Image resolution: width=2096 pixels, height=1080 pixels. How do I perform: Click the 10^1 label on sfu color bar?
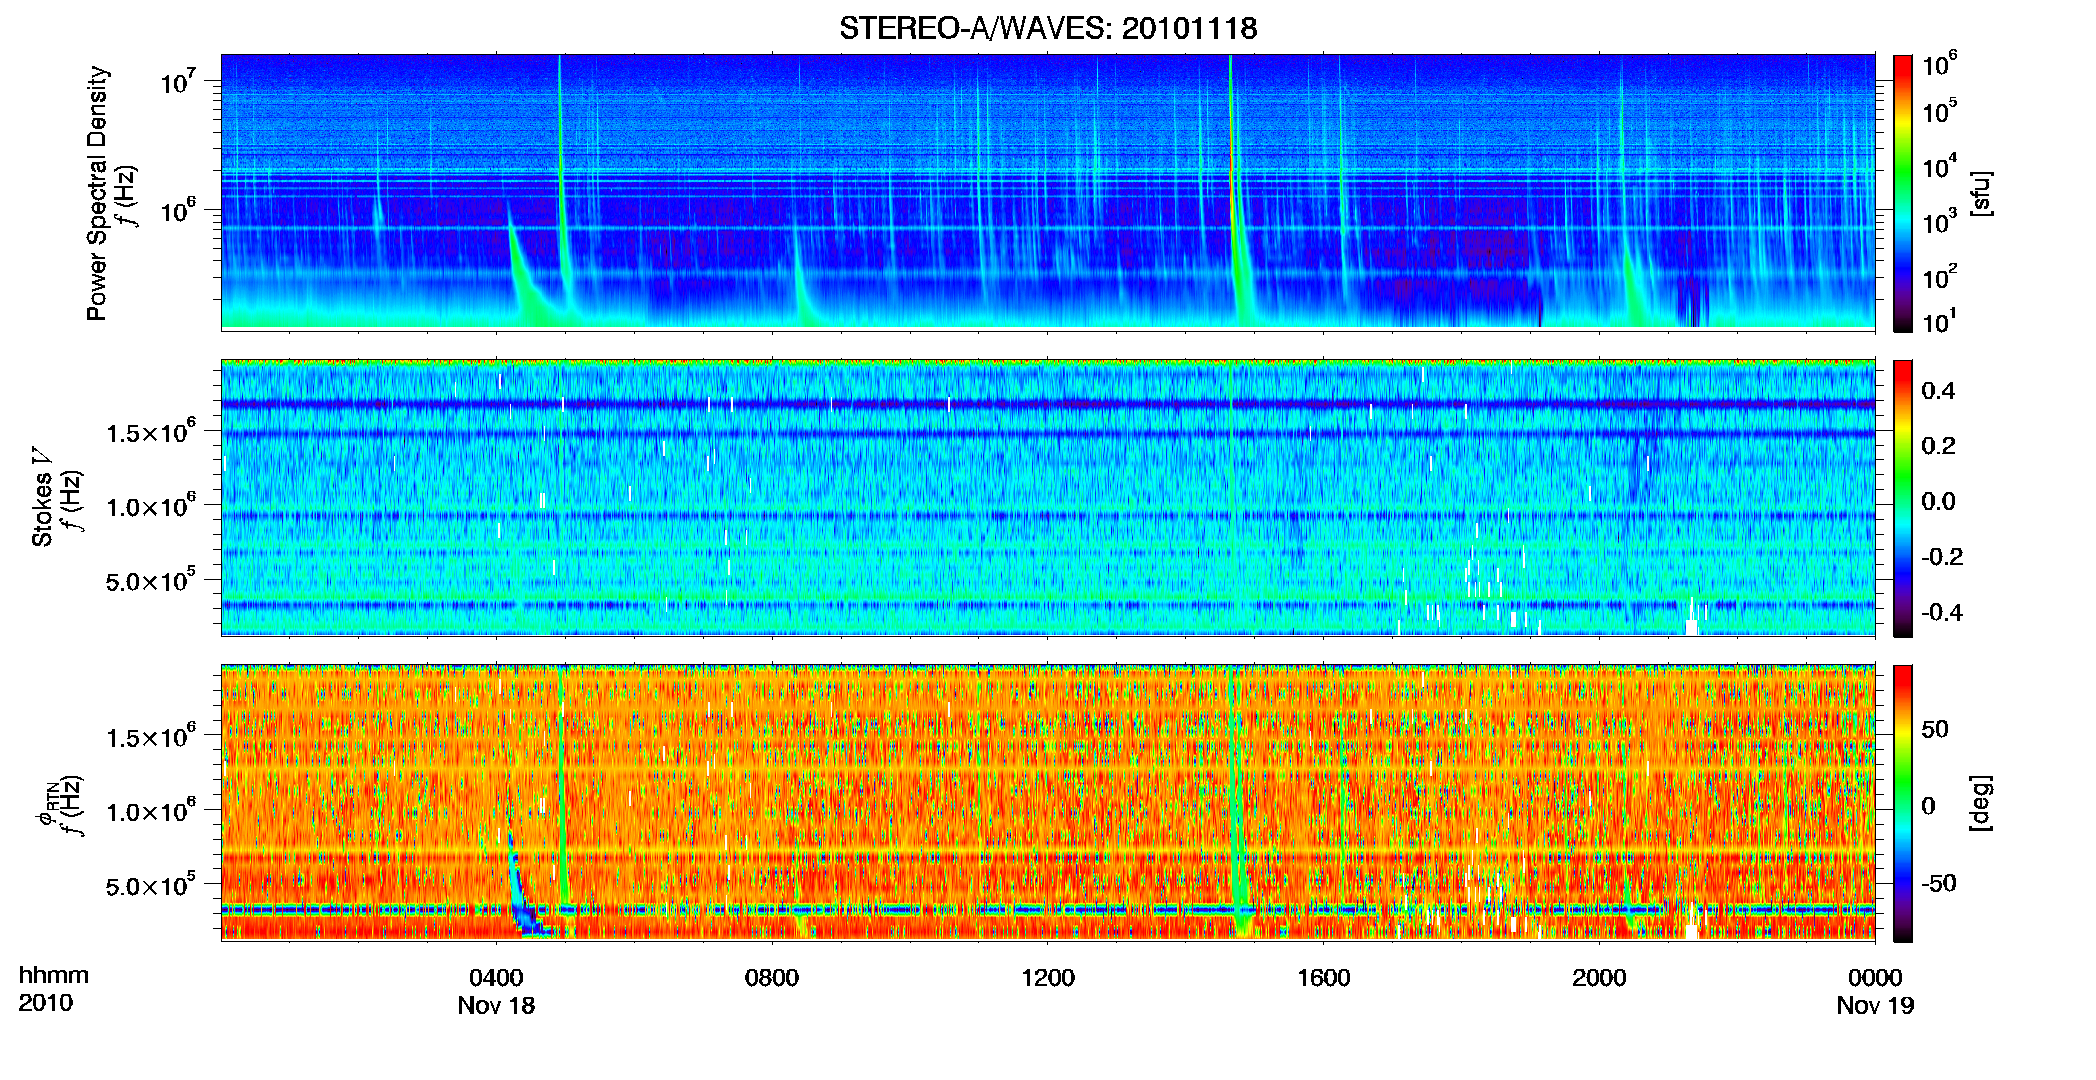(1940, 321)
